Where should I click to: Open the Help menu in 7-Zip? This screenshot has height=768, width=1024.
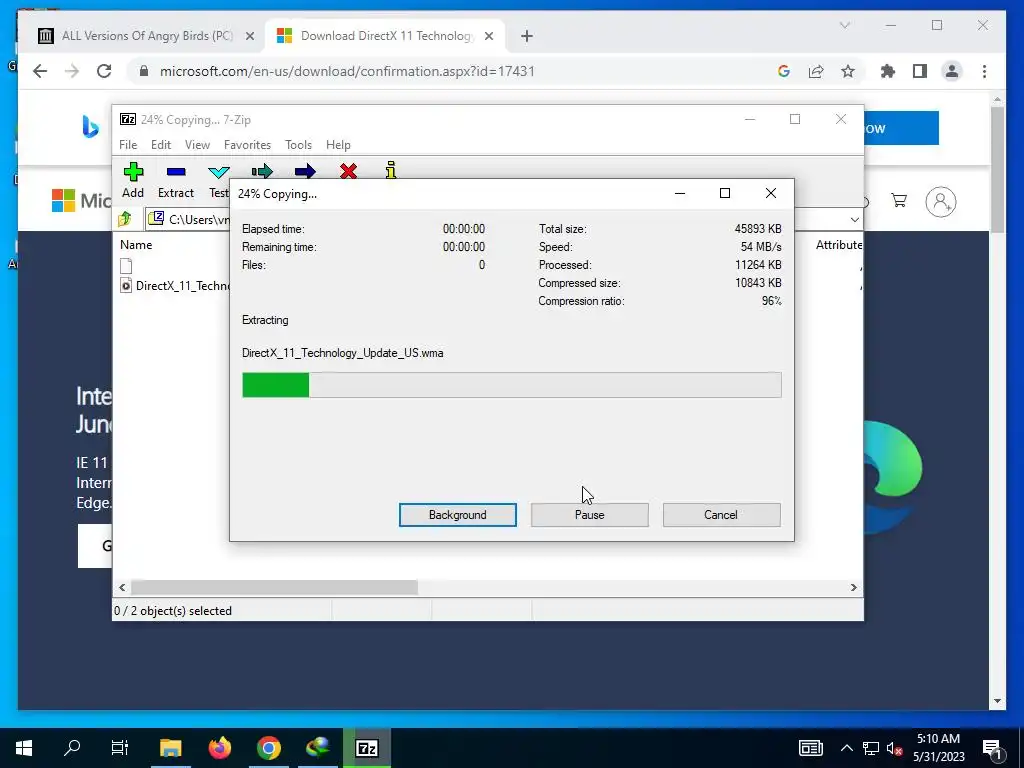[x=338, y=145]
